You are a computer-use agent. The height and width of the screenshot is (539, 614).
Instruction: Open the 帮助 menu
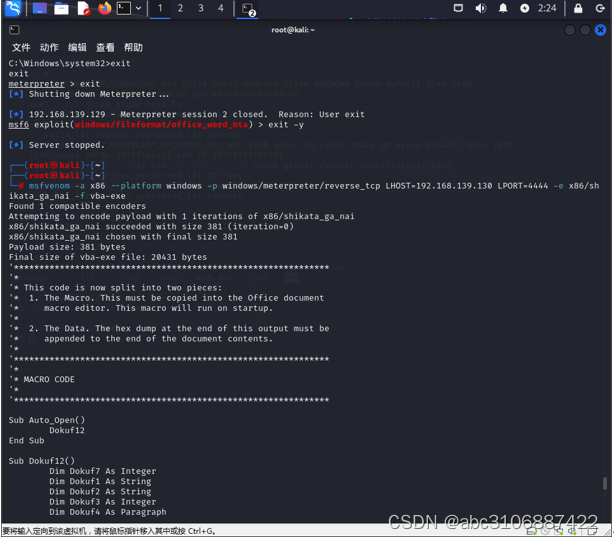point(134,48)
